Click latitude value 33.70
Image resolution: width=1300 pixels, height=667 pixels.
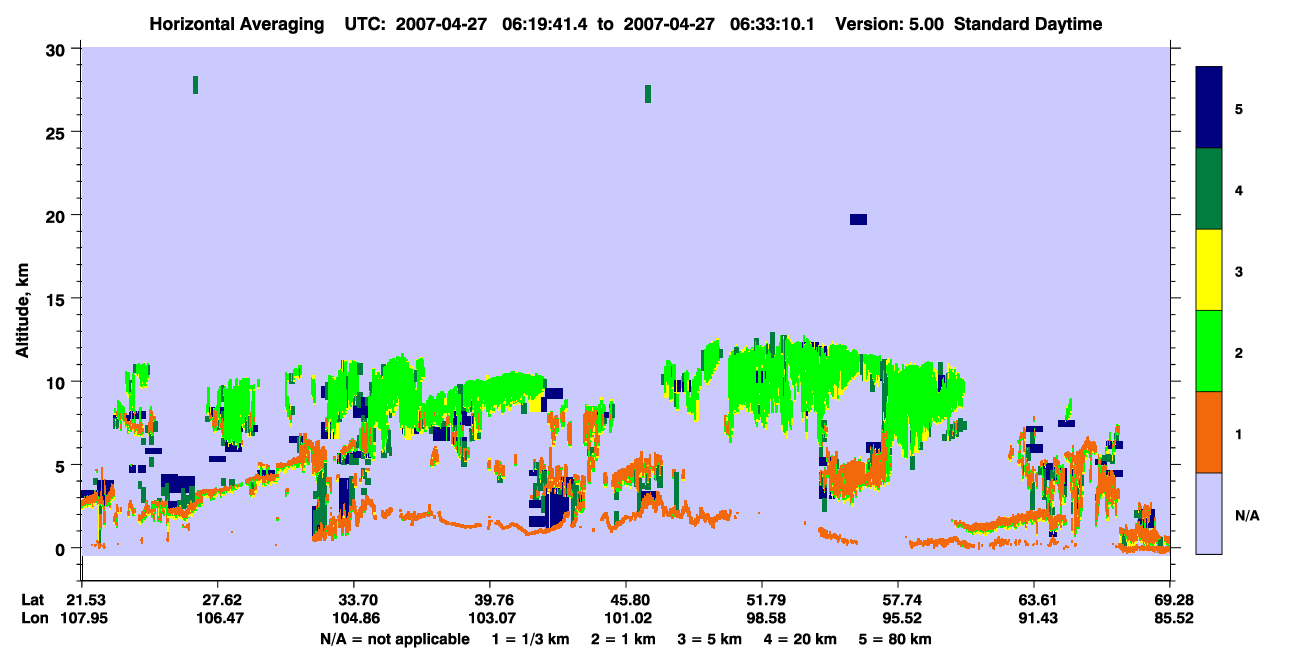point(354,600)
